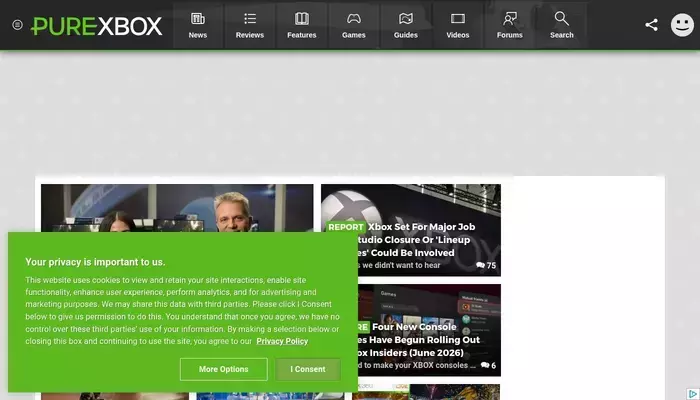Image resolution: width=700 pixels, height=400 pixels.
Task: Open the Privacy Policy link
Action: pyautogui.click(x=282, y=341)
